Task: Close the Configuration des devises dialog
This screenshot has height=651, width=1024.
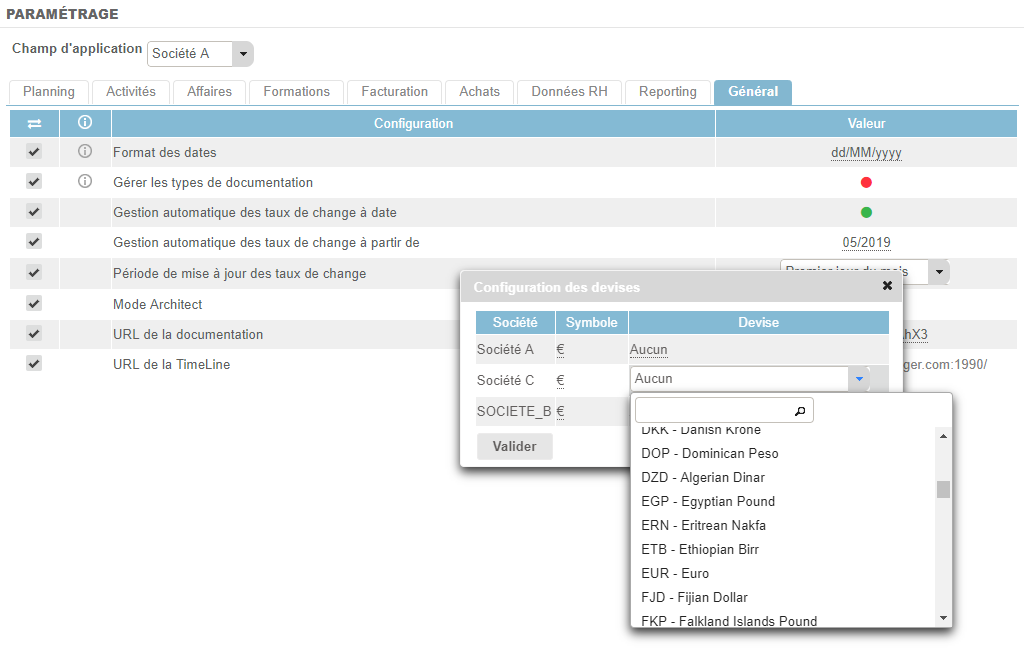Action: [887, 286]
